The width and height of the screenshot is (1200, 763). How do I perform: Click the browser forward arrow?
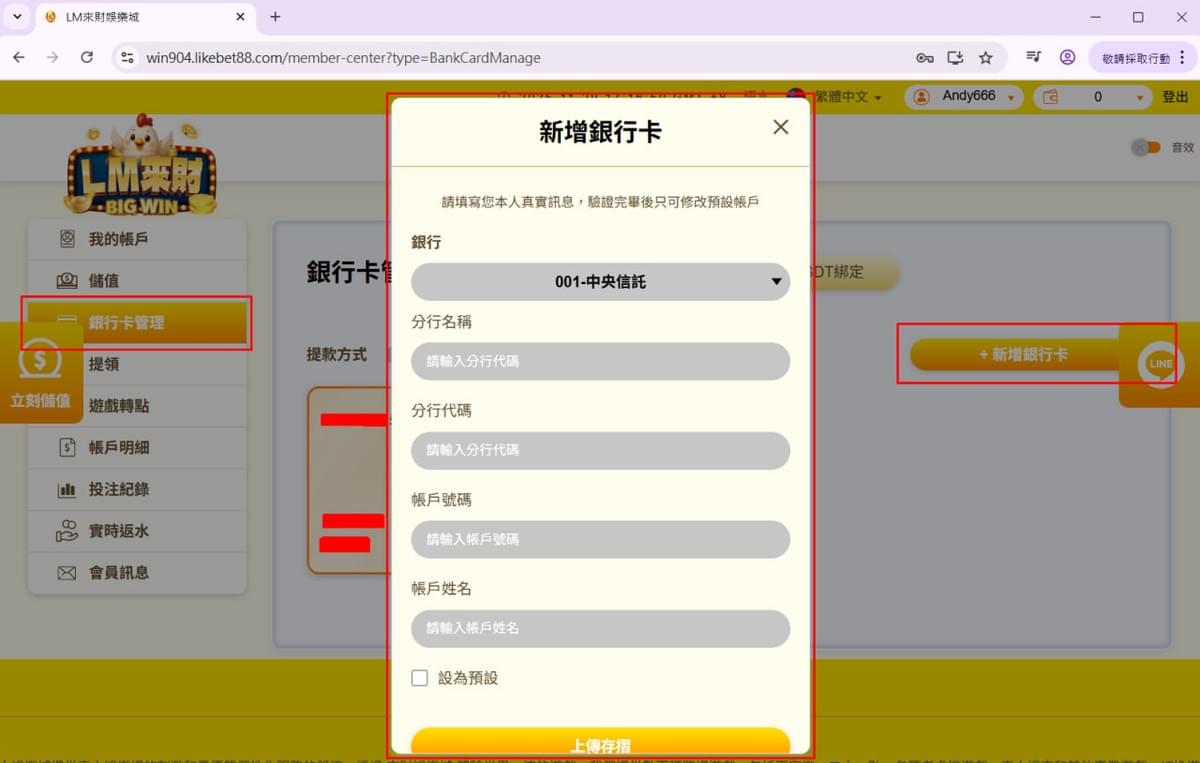coord(53,58)
